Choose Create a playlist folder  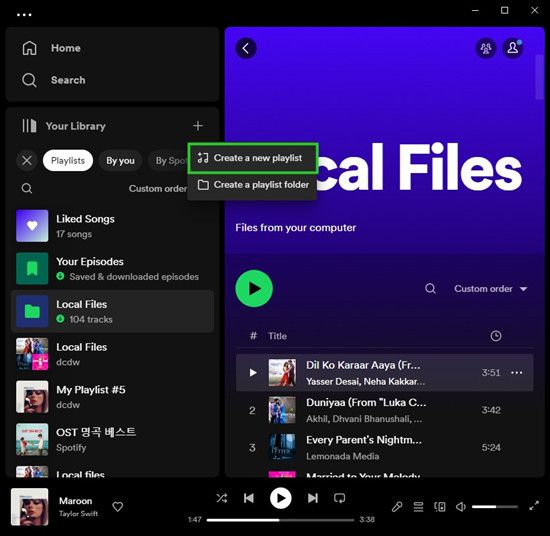coord(253,185)
